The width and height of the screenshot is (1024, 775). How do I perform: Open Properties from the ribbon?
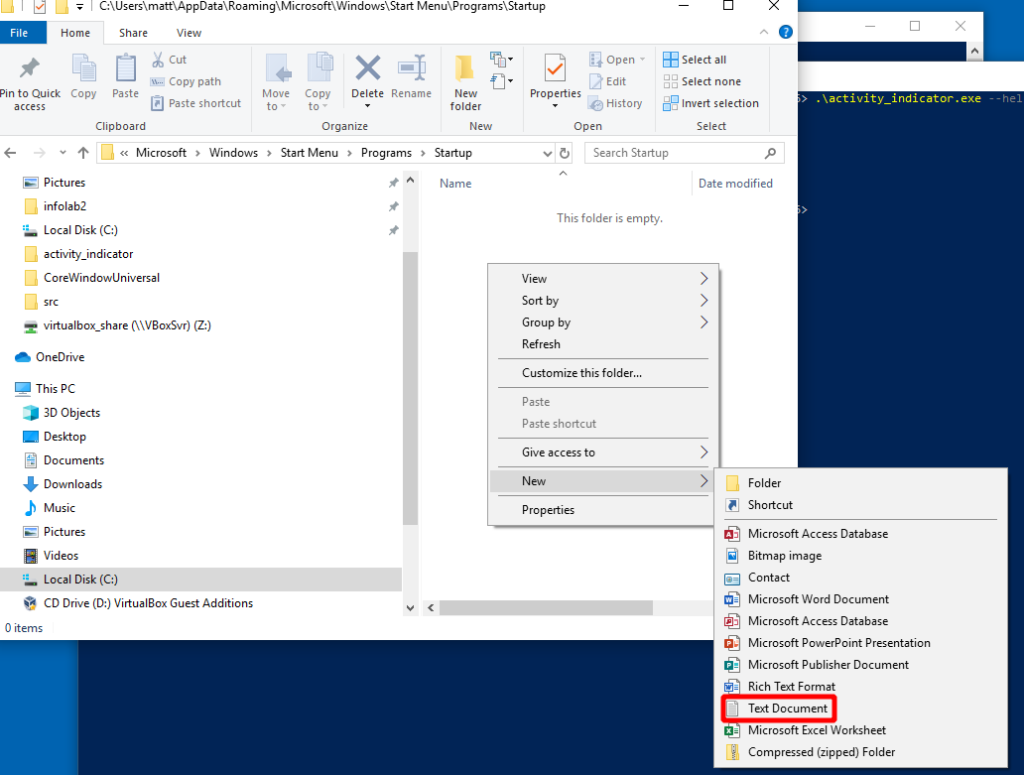555,70
